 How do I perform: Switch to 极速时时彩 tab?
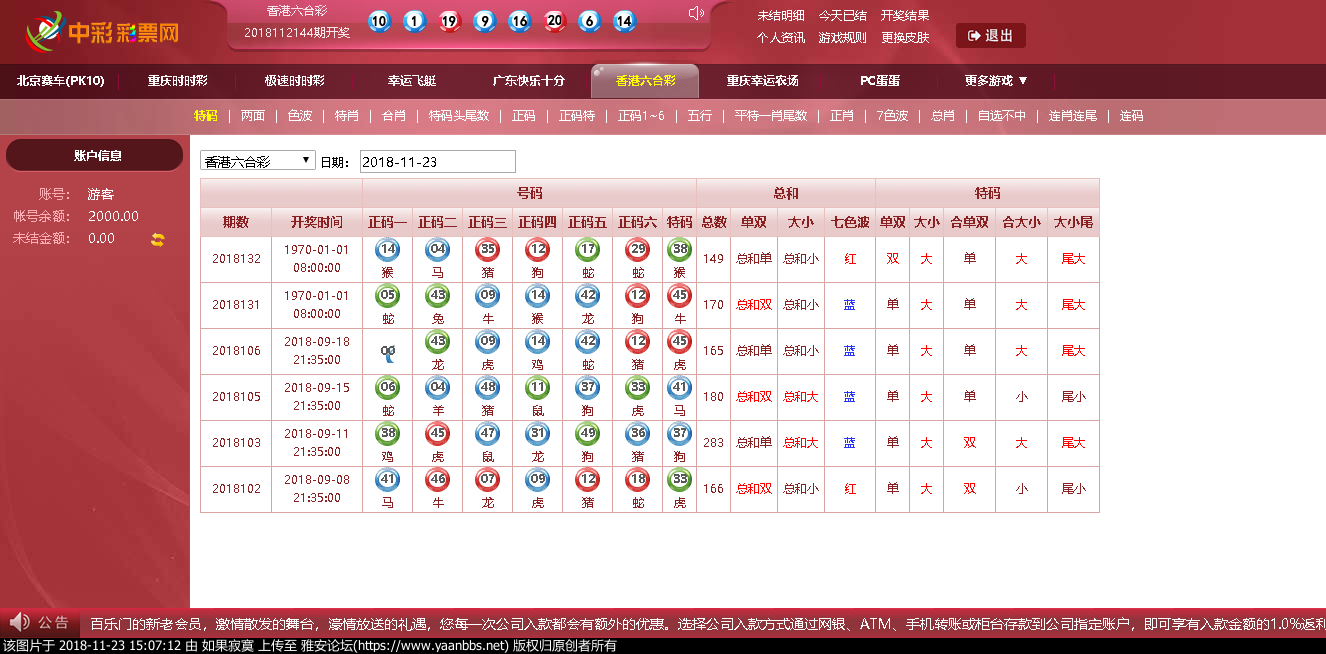[294, 81]
